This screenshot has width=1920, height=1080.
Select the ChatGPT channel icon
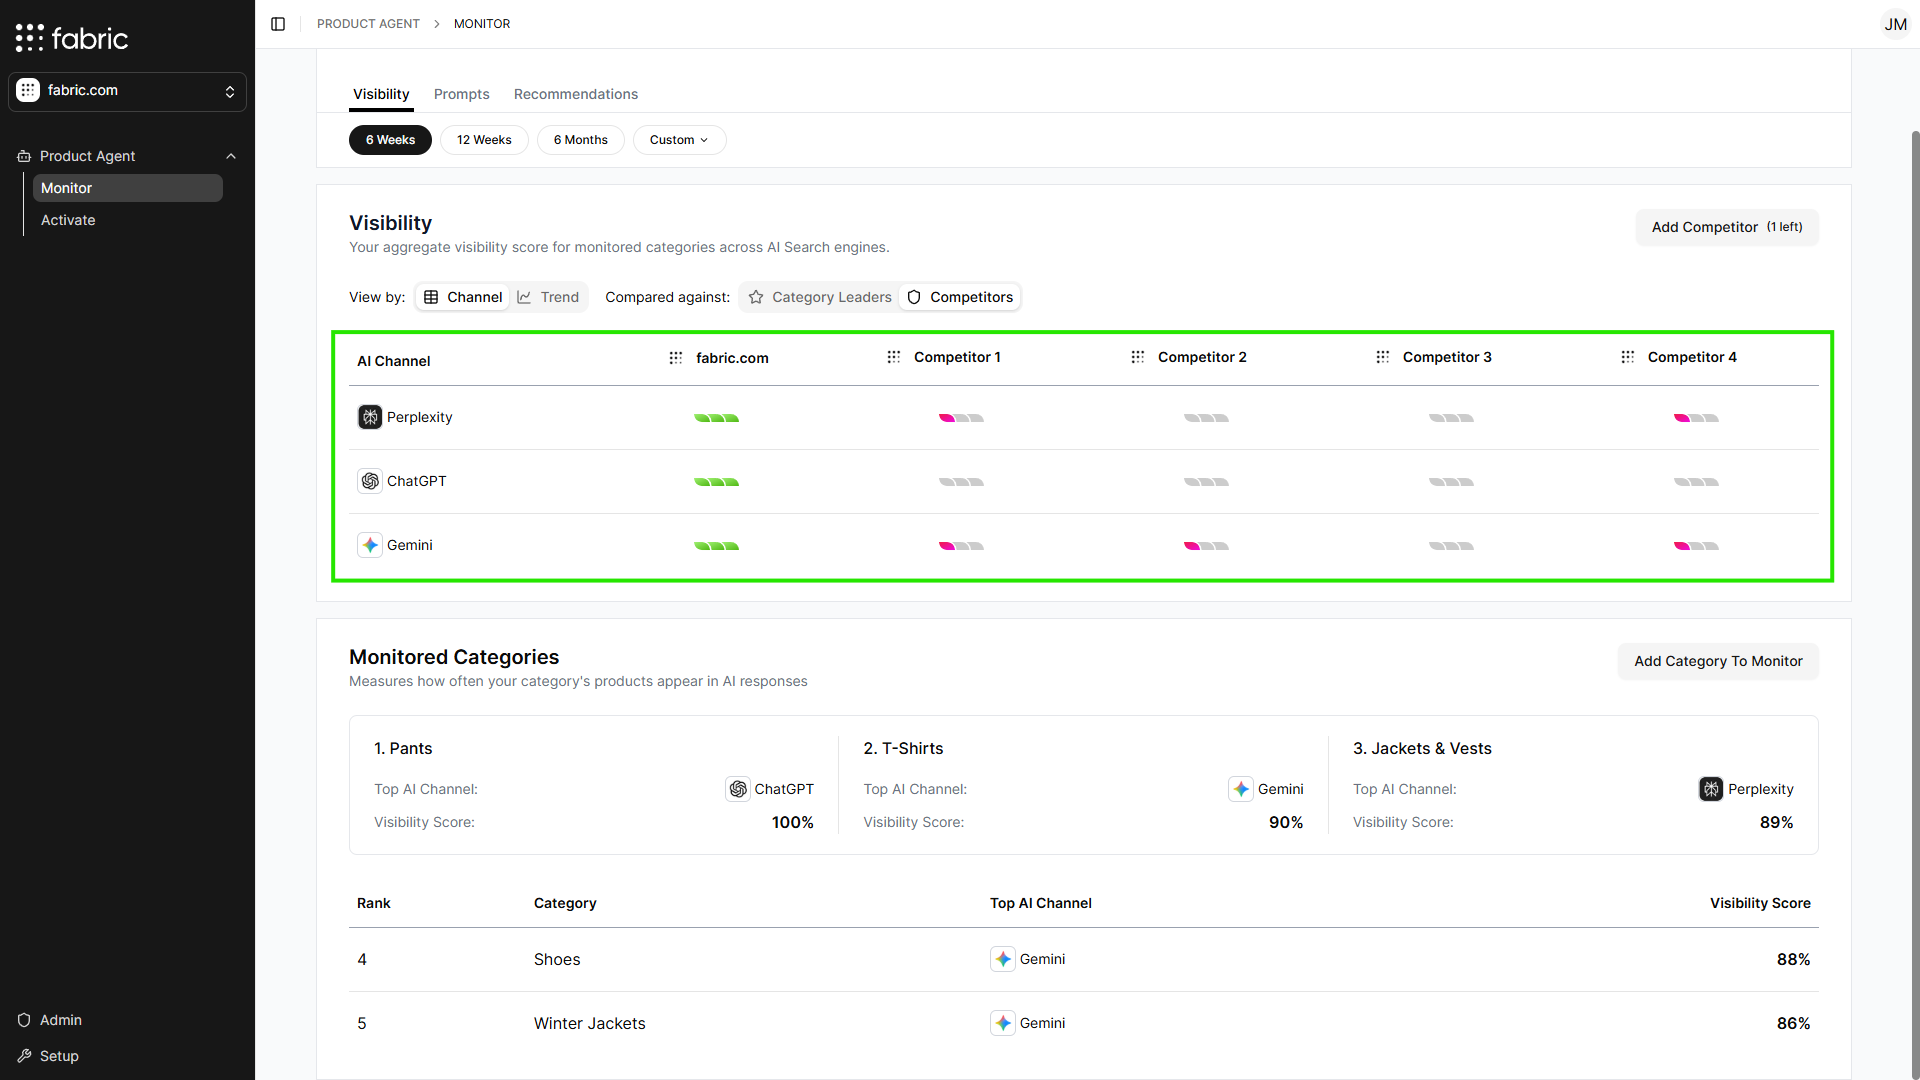click(370, 481)
